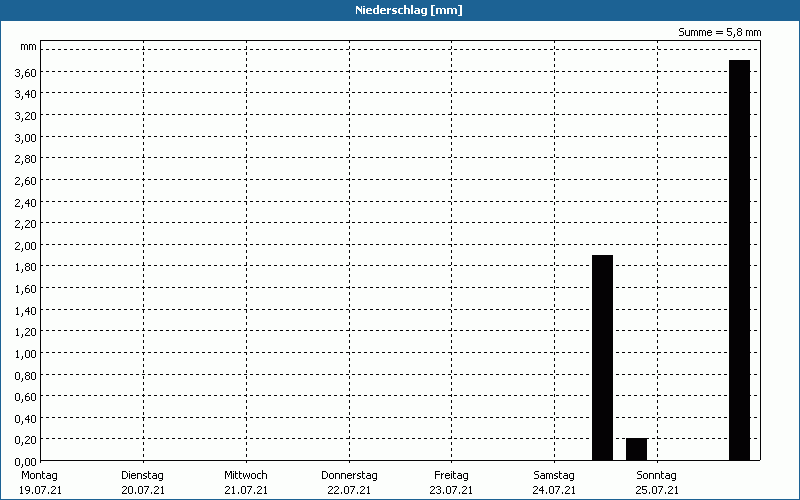Viewport: 800px width, 500px height.
Task: Click the 'Samstag' axis label
Action: (x=554, y=475)
